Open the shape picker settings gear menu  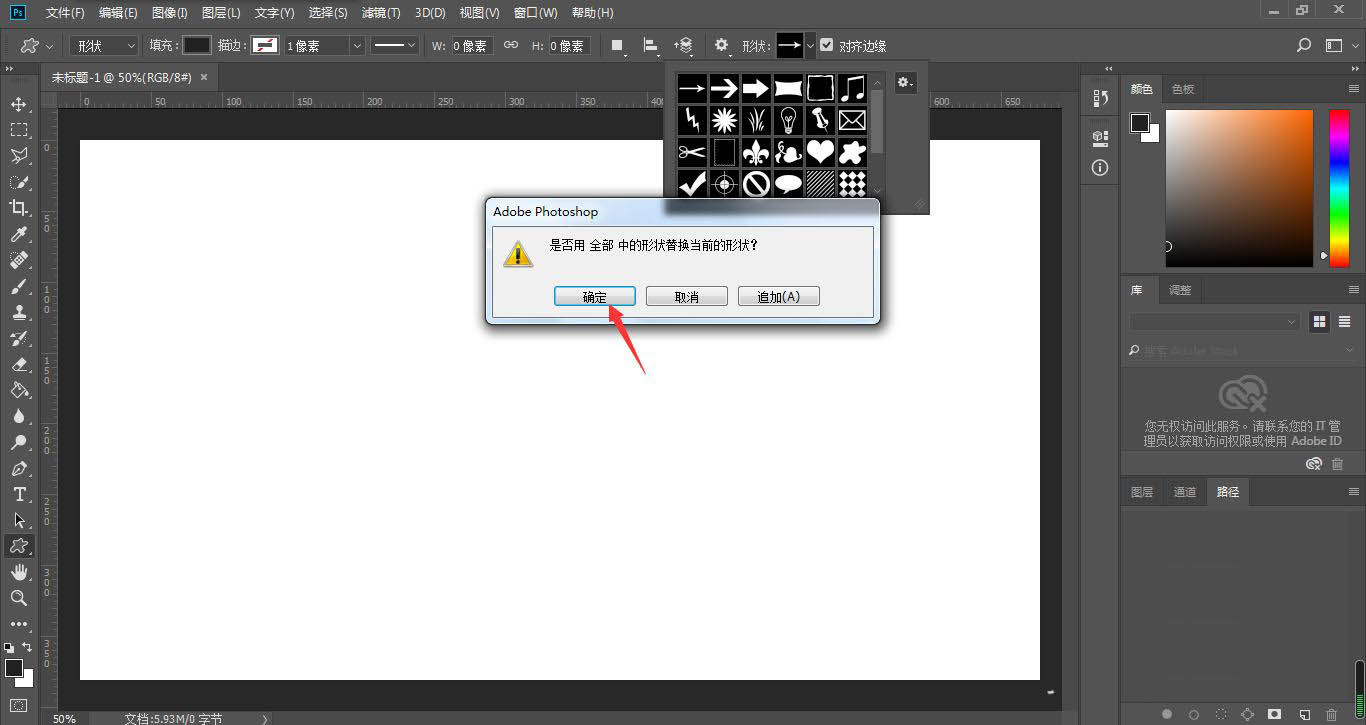point(905,82)
